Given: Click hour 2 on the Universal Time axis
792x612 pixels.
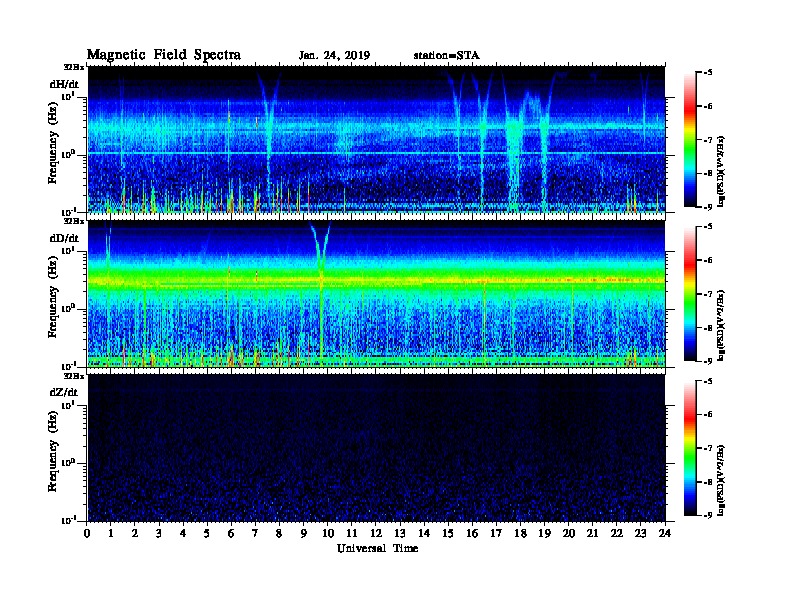Looking at the screenshot, I should (135, 534).
